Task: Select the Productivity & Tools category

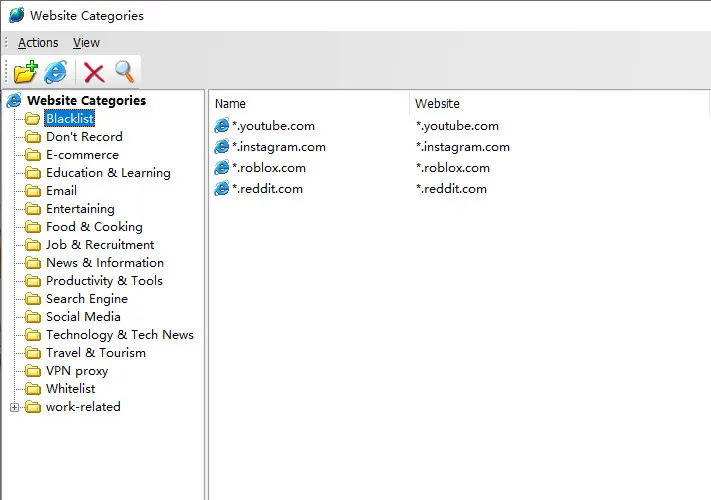Action: (104, 281)
